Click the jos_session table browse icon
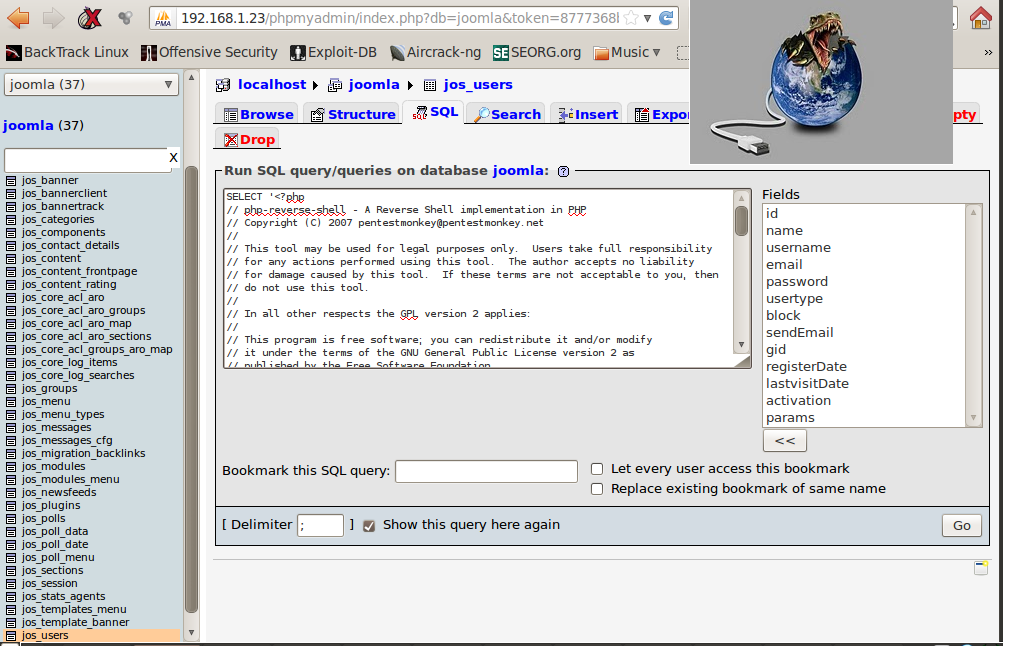1024x646 pixels. (x=10, y=584)
